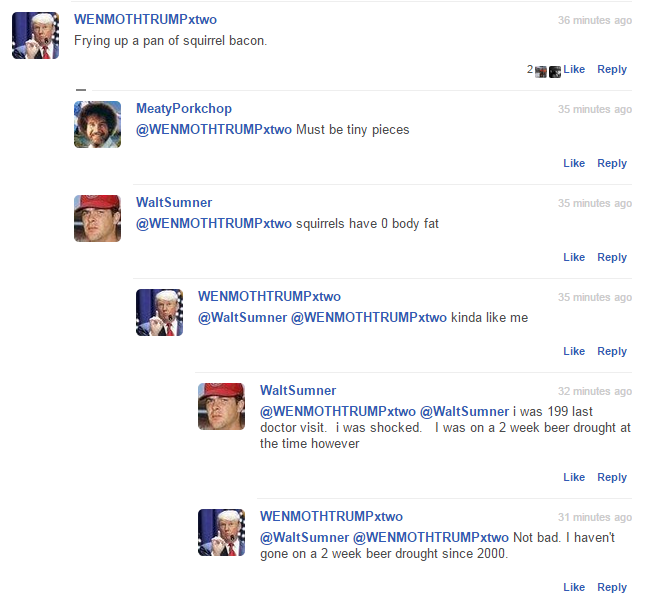Screen dimensions: 656x605
Task: Click WENMOTHTRUMPxtwo's avatar on the squirrel bacon comment
Action: tap(35, 36)
